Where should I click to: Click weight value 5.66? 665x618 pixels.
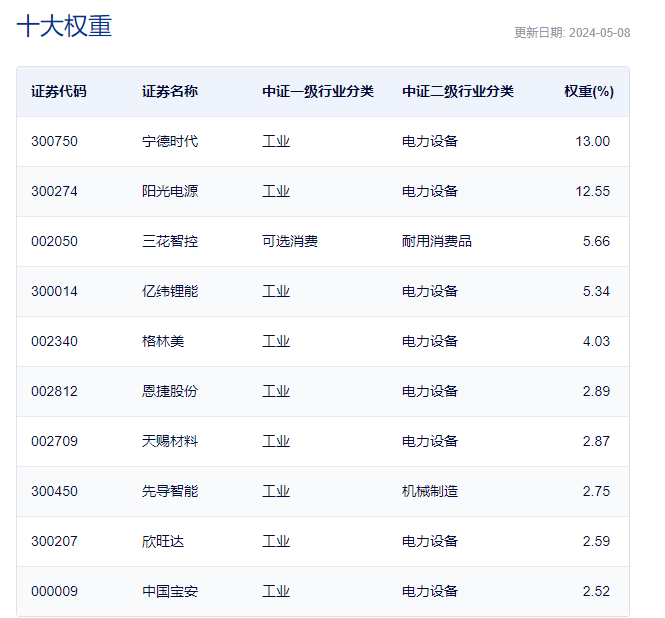click(596, 241)
